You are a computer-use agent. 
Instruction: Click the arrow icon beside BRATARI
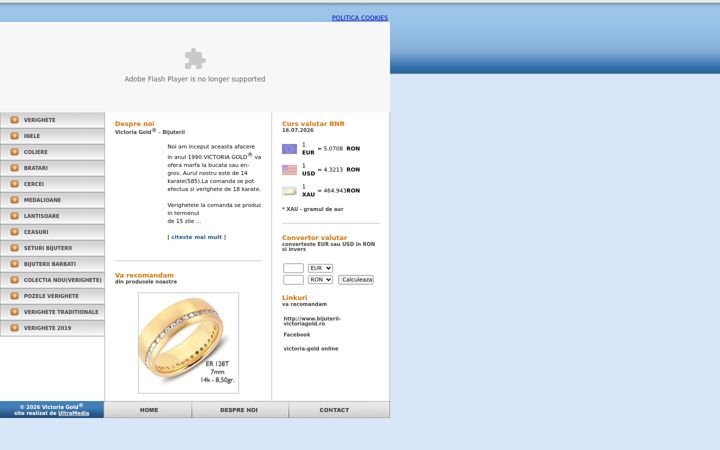click(x=14, y=168)
